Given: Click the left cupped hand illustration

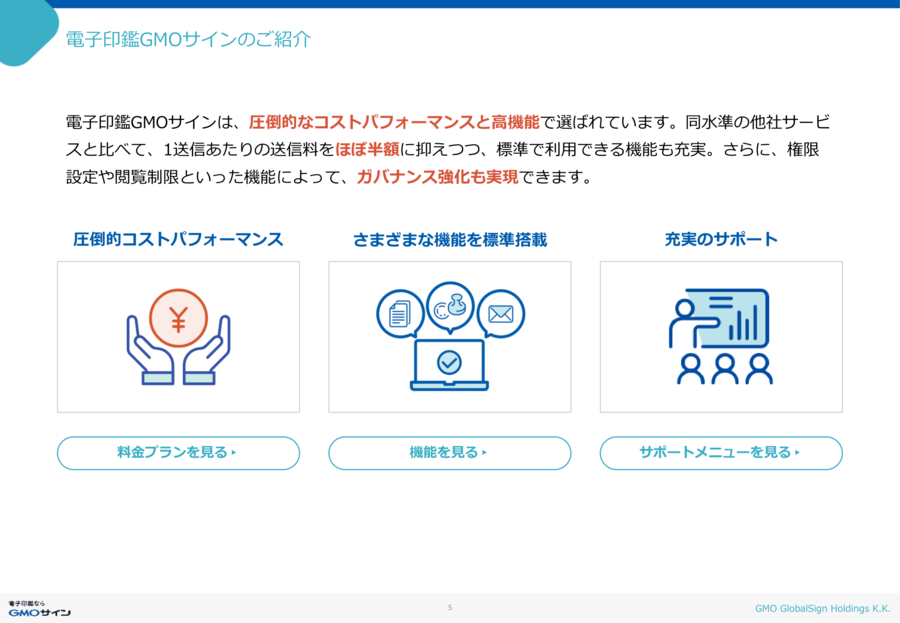Looking at the screenshot, I should pos(147,350).
